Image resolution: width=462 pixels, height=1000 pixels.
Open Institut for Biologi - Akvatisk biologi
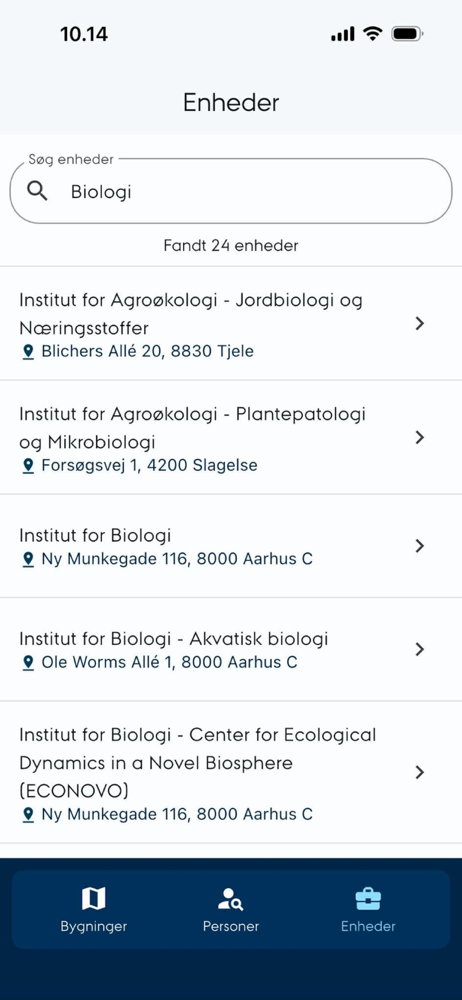pos(231,650)
